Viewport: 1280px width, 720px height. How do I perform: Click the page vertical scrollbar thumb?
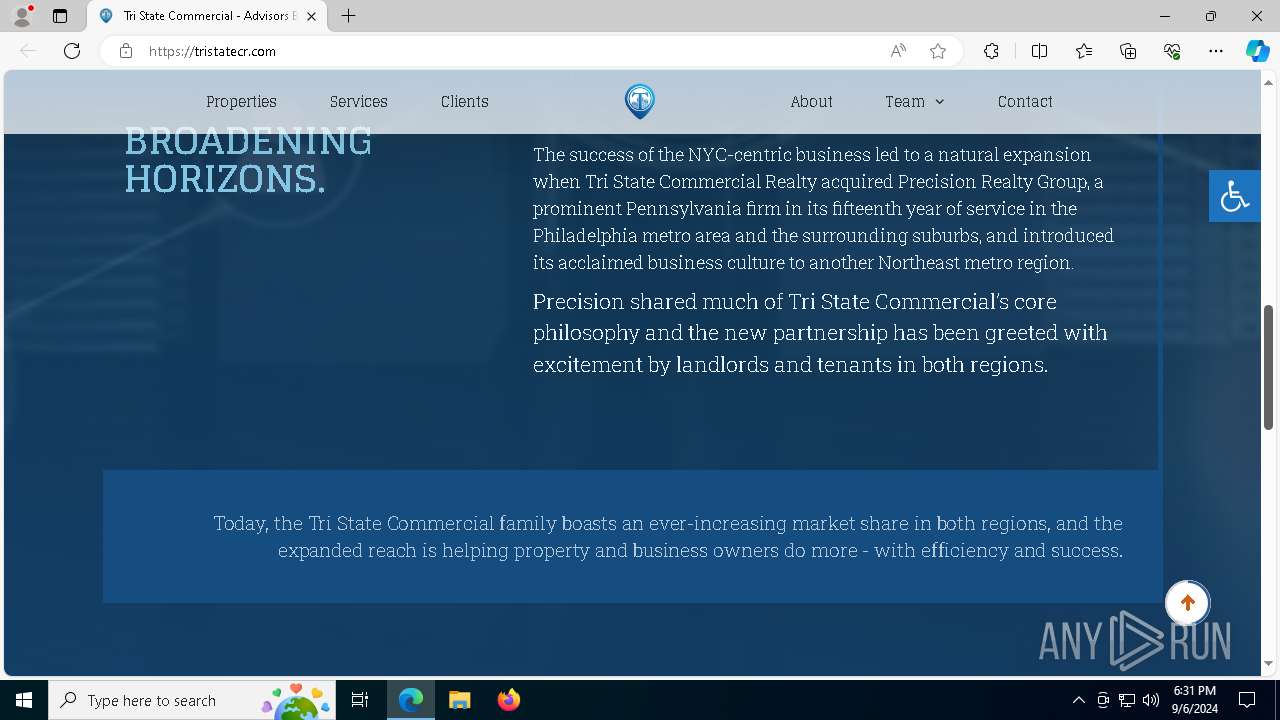coord(1268,367)
